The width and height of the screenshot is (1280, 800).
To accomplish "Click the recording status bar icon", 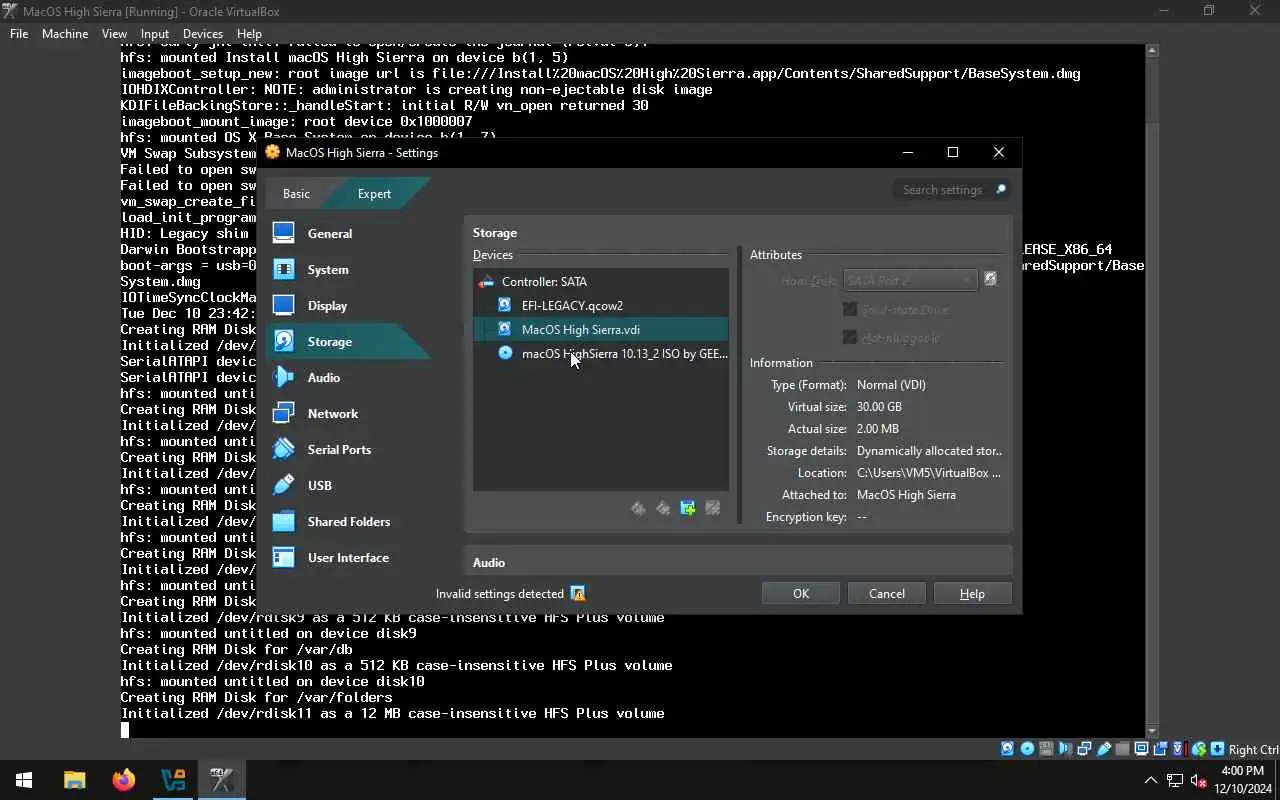I will (x=1160, y=749).
